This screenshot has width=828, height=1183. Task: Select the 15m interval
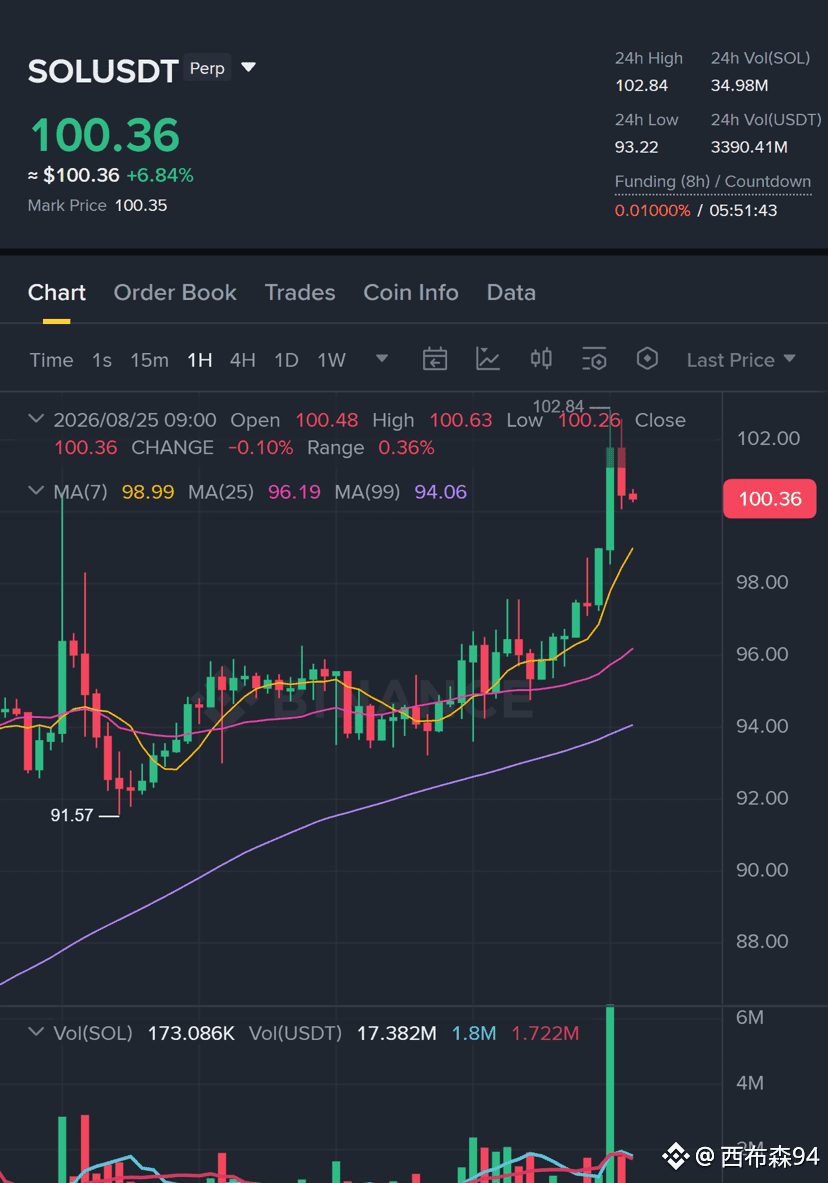tap(149, 360)
